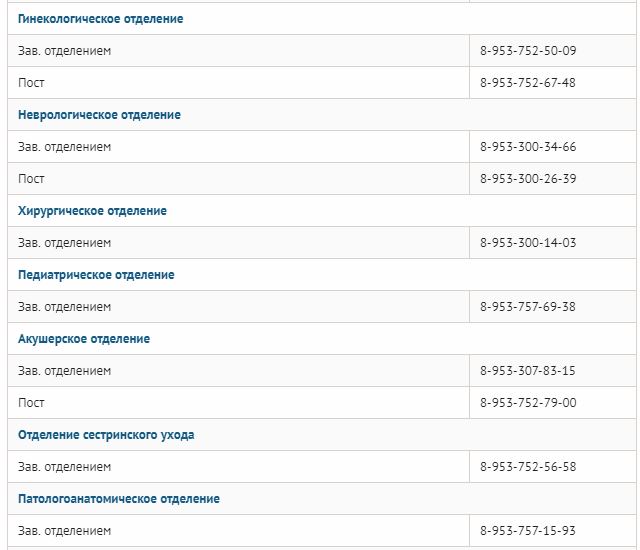640x550 pixels.
Task: Click Пост label under Акушерское отделение
Action: (31, 402)
